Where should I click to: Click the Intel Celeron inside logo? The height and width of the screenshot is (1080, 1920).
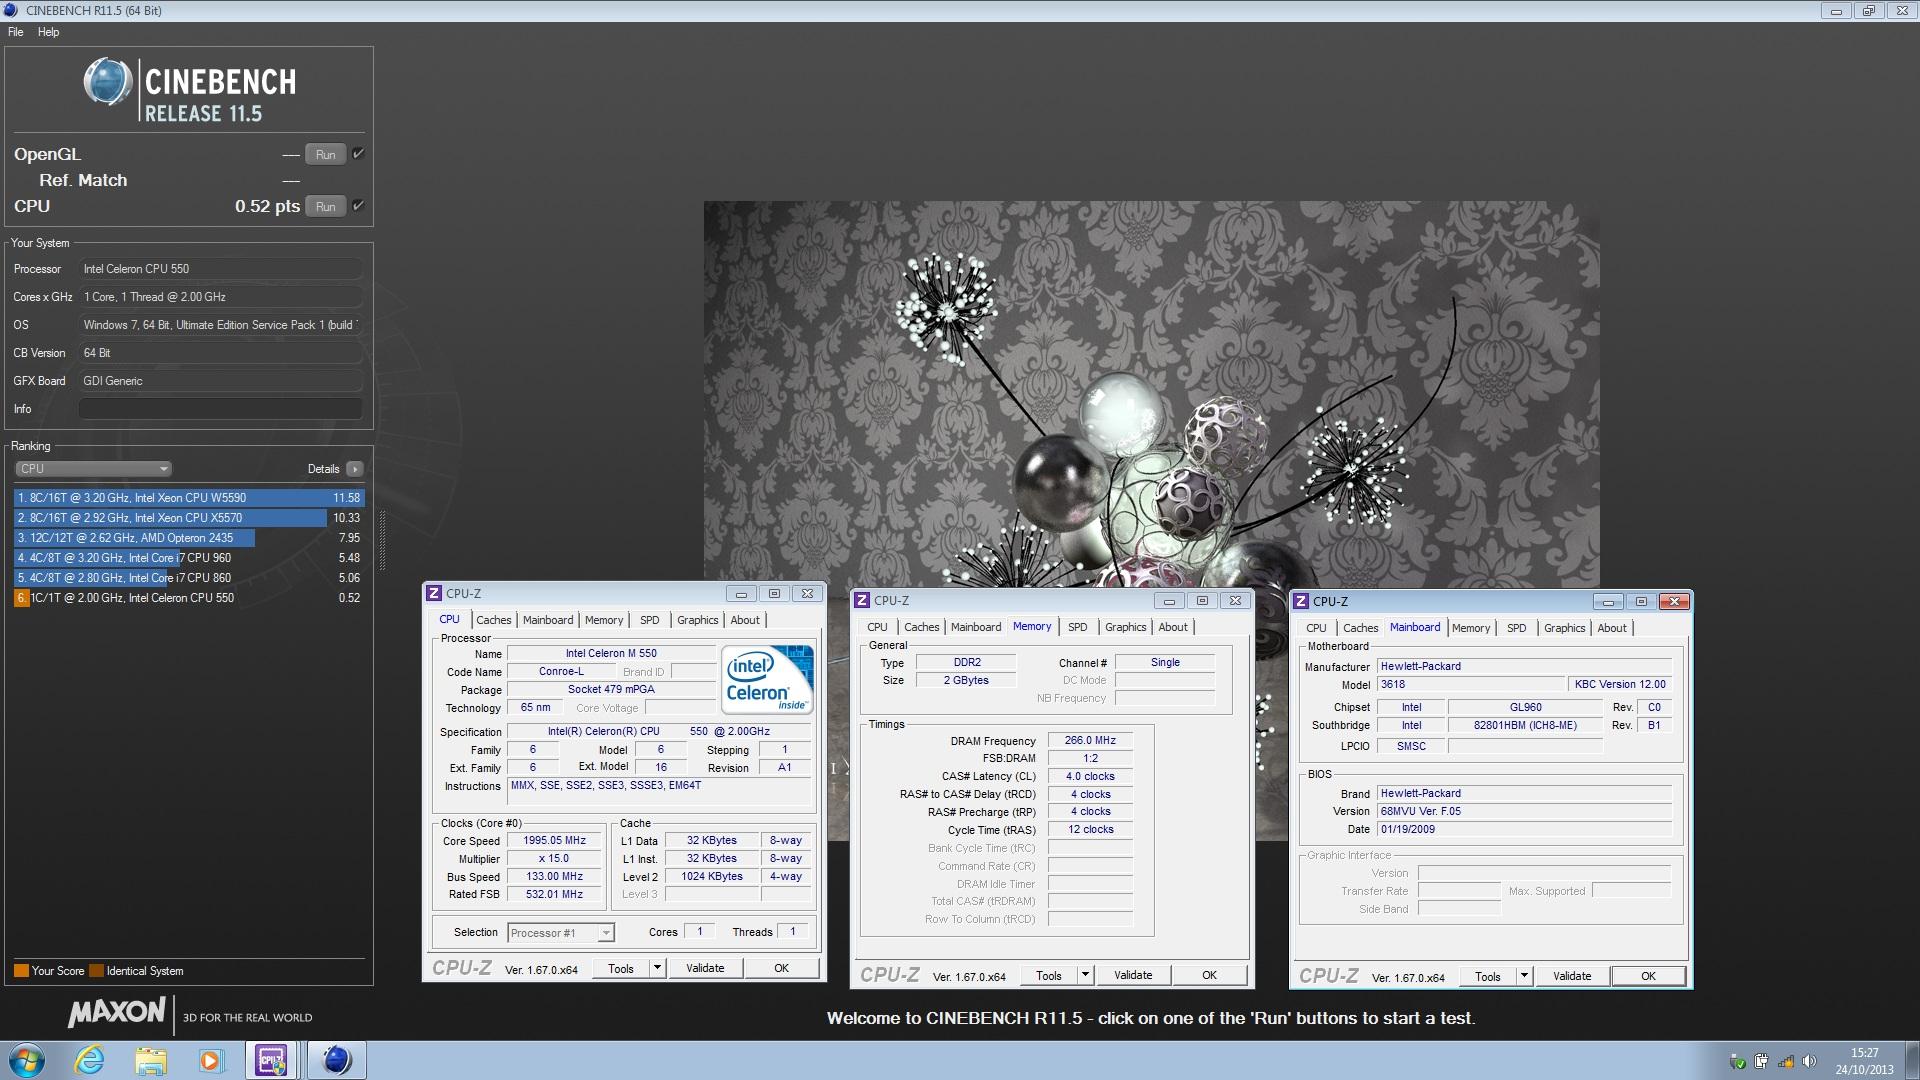click(x=768, y=679)
